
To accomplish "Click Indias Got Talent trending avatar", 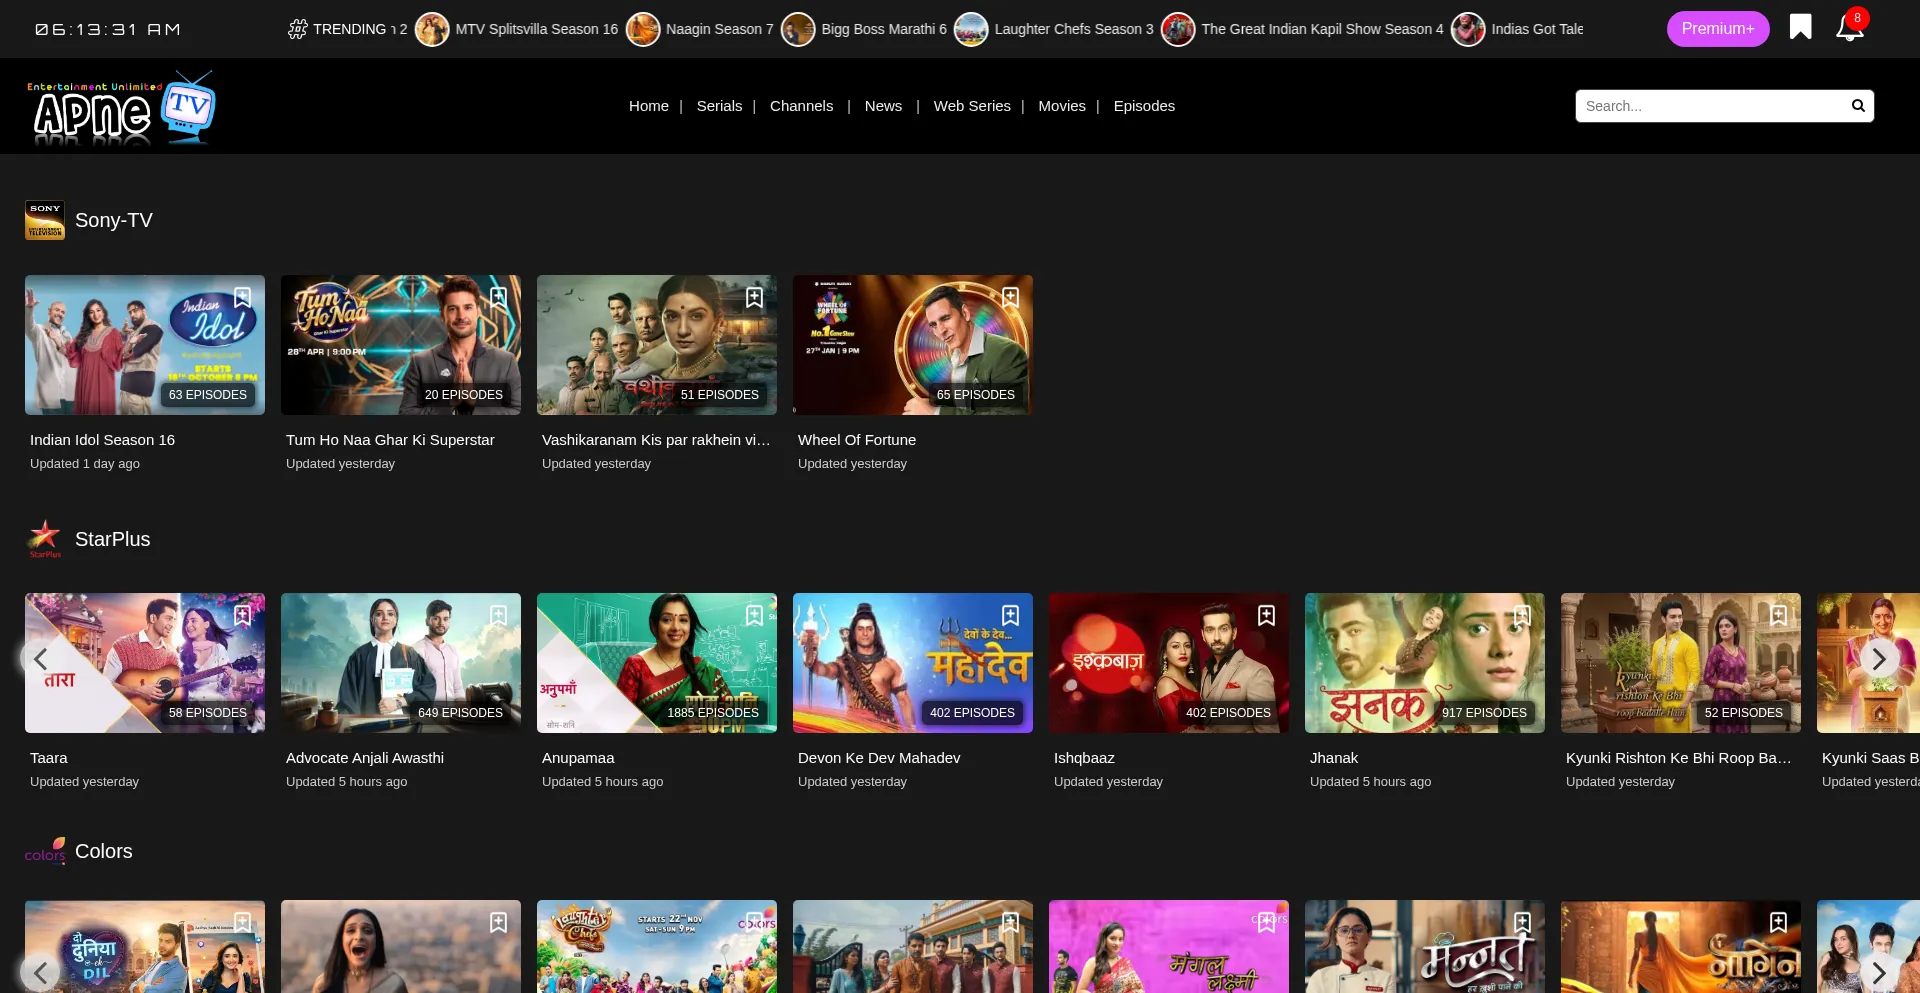I will [1468, 29].
